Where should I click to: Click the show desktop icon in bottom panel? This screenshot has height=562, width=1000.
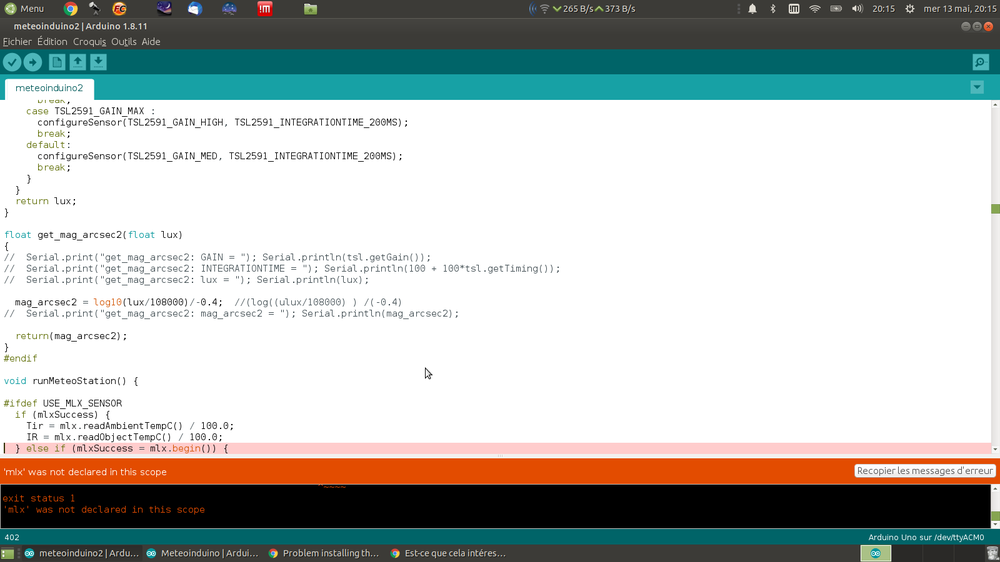click(x=8, y=553)
